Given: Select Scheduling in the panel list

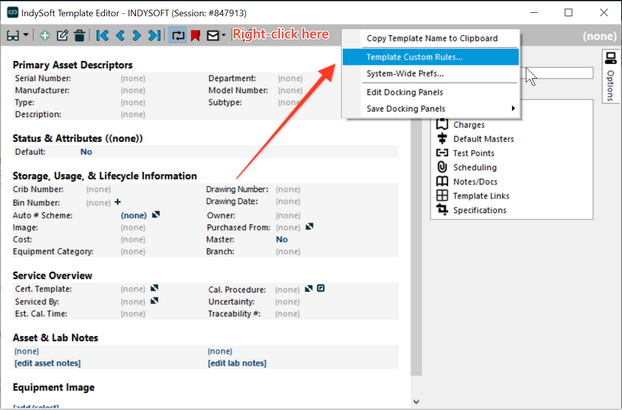Looking at the screenshot, I should point(474,167).
